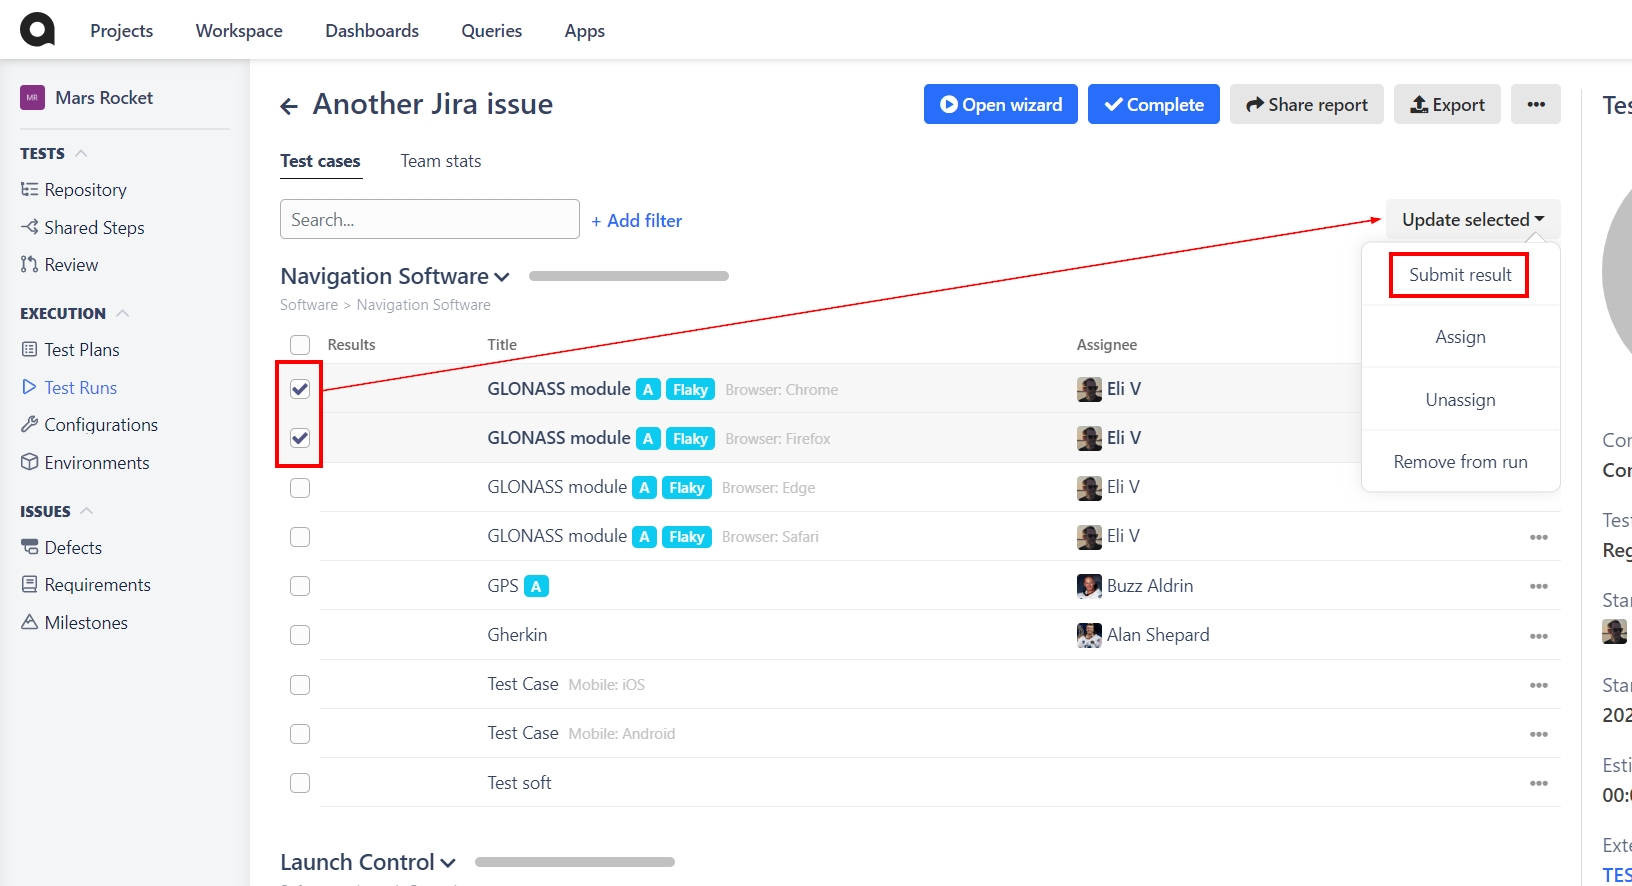Click the Test Runs sidebar icon
The height and width of the screenshot is (886, 1632).
pyautogui.click(x=29, y=387)
